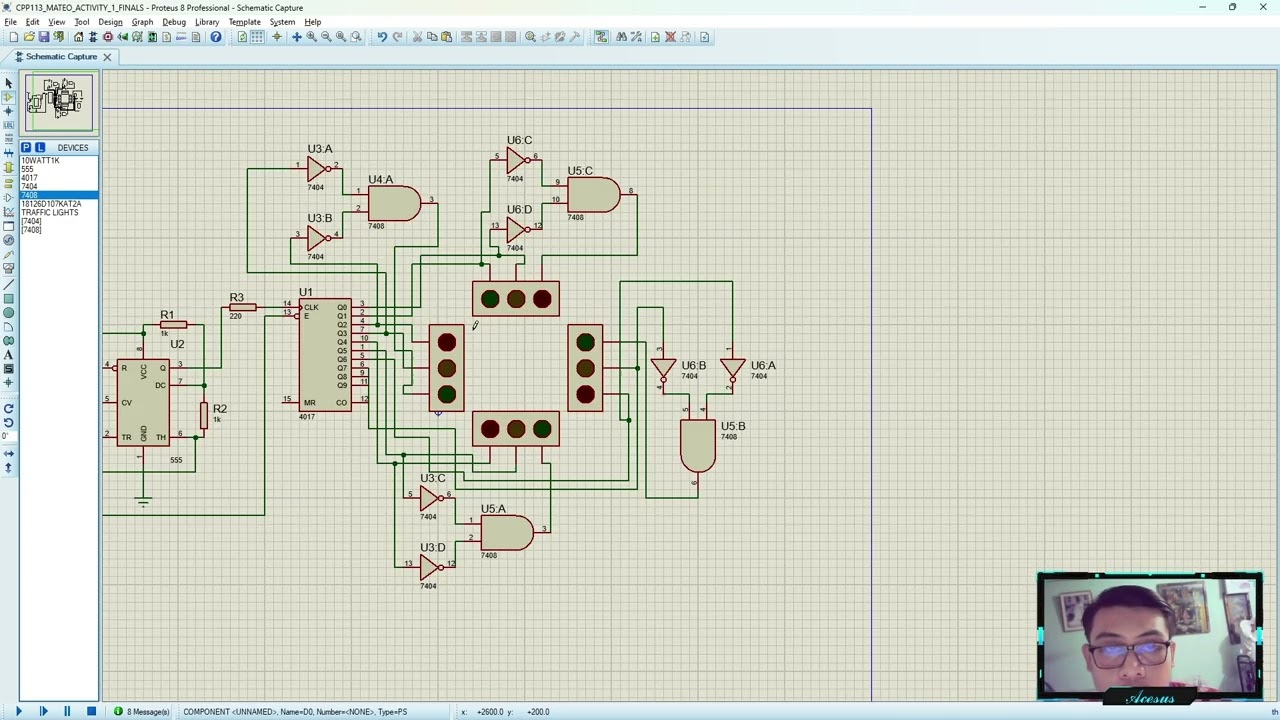
Task: Open the Help question-mark icon
Action: coord(216,37)
